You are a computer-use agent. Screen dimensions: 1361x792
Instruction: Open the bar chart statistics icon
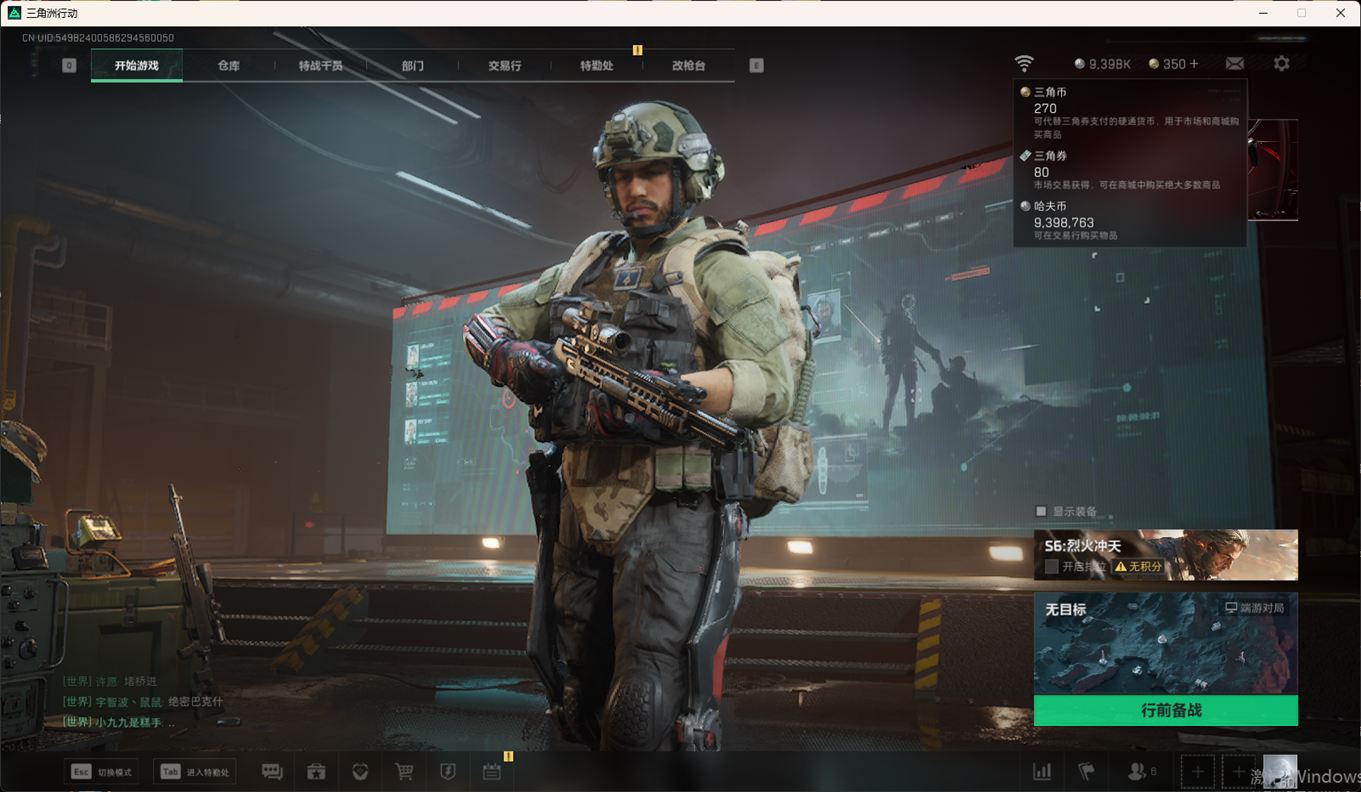[x=1042, y=771]
